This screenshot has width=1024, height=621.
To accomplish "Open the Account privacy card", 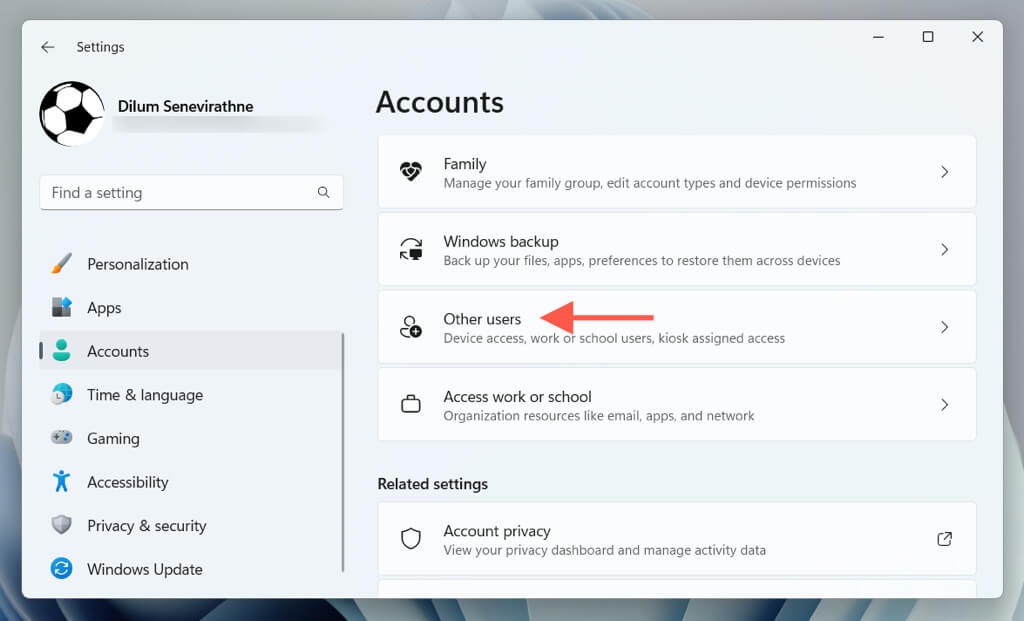I will tap(677, 539).
